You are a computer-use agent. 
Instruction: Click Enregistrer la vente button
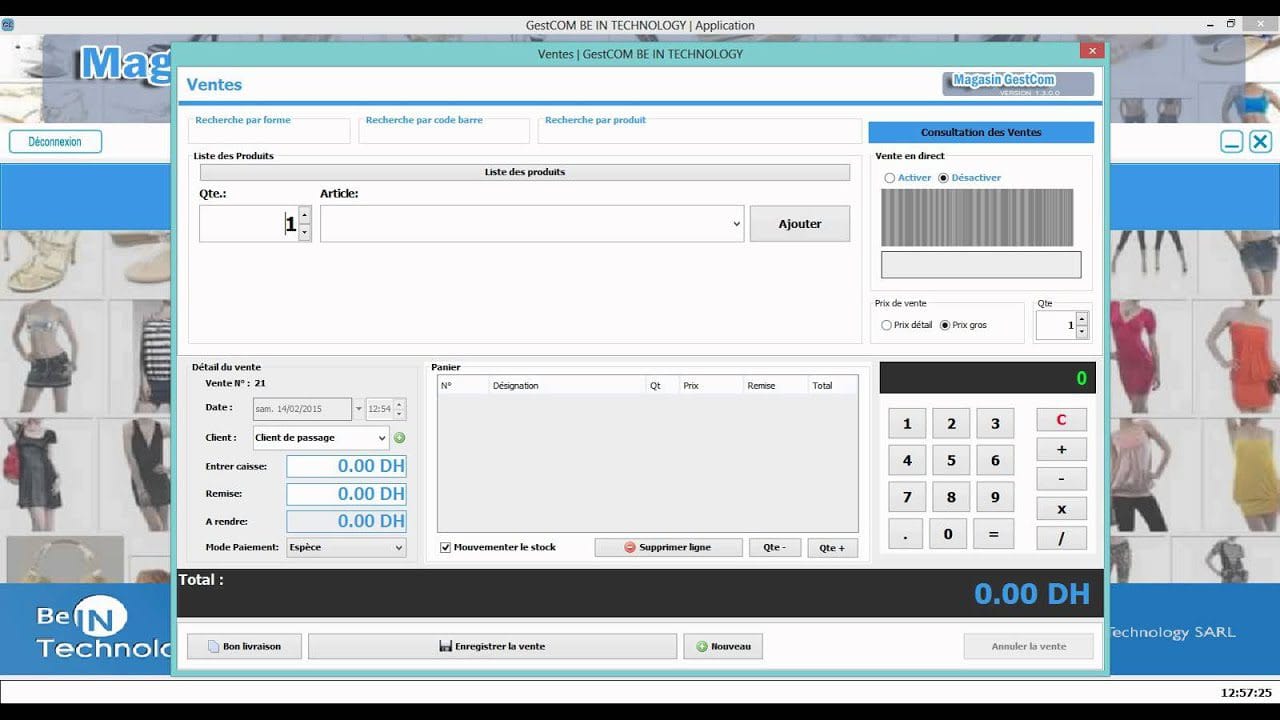click(x=492, y=646)
